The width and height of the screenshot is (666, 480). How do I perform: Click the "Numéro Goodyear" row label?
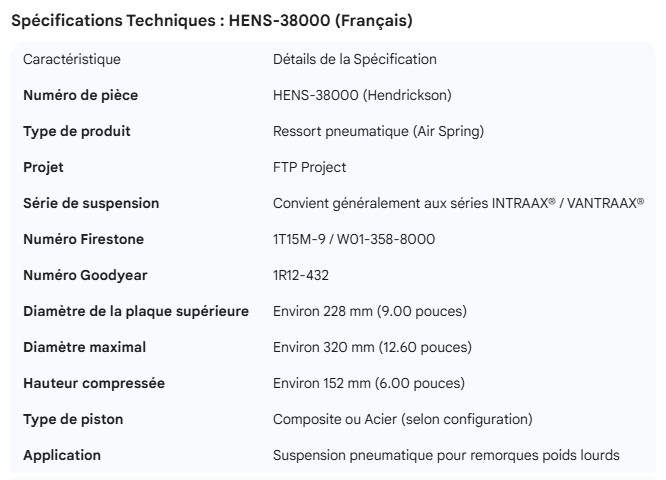tap(84, 275)
